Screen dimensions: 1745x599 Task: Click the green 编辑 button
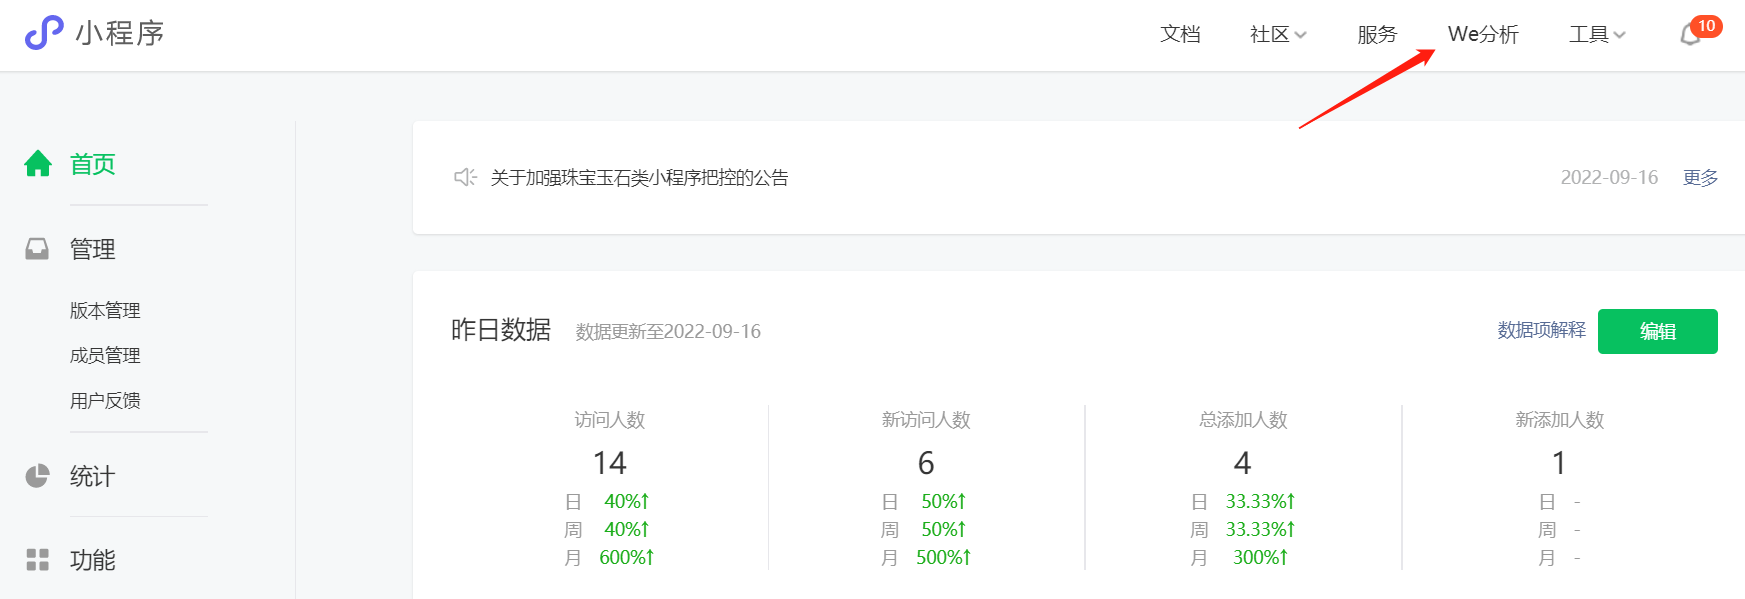[x=1657, y=331]
